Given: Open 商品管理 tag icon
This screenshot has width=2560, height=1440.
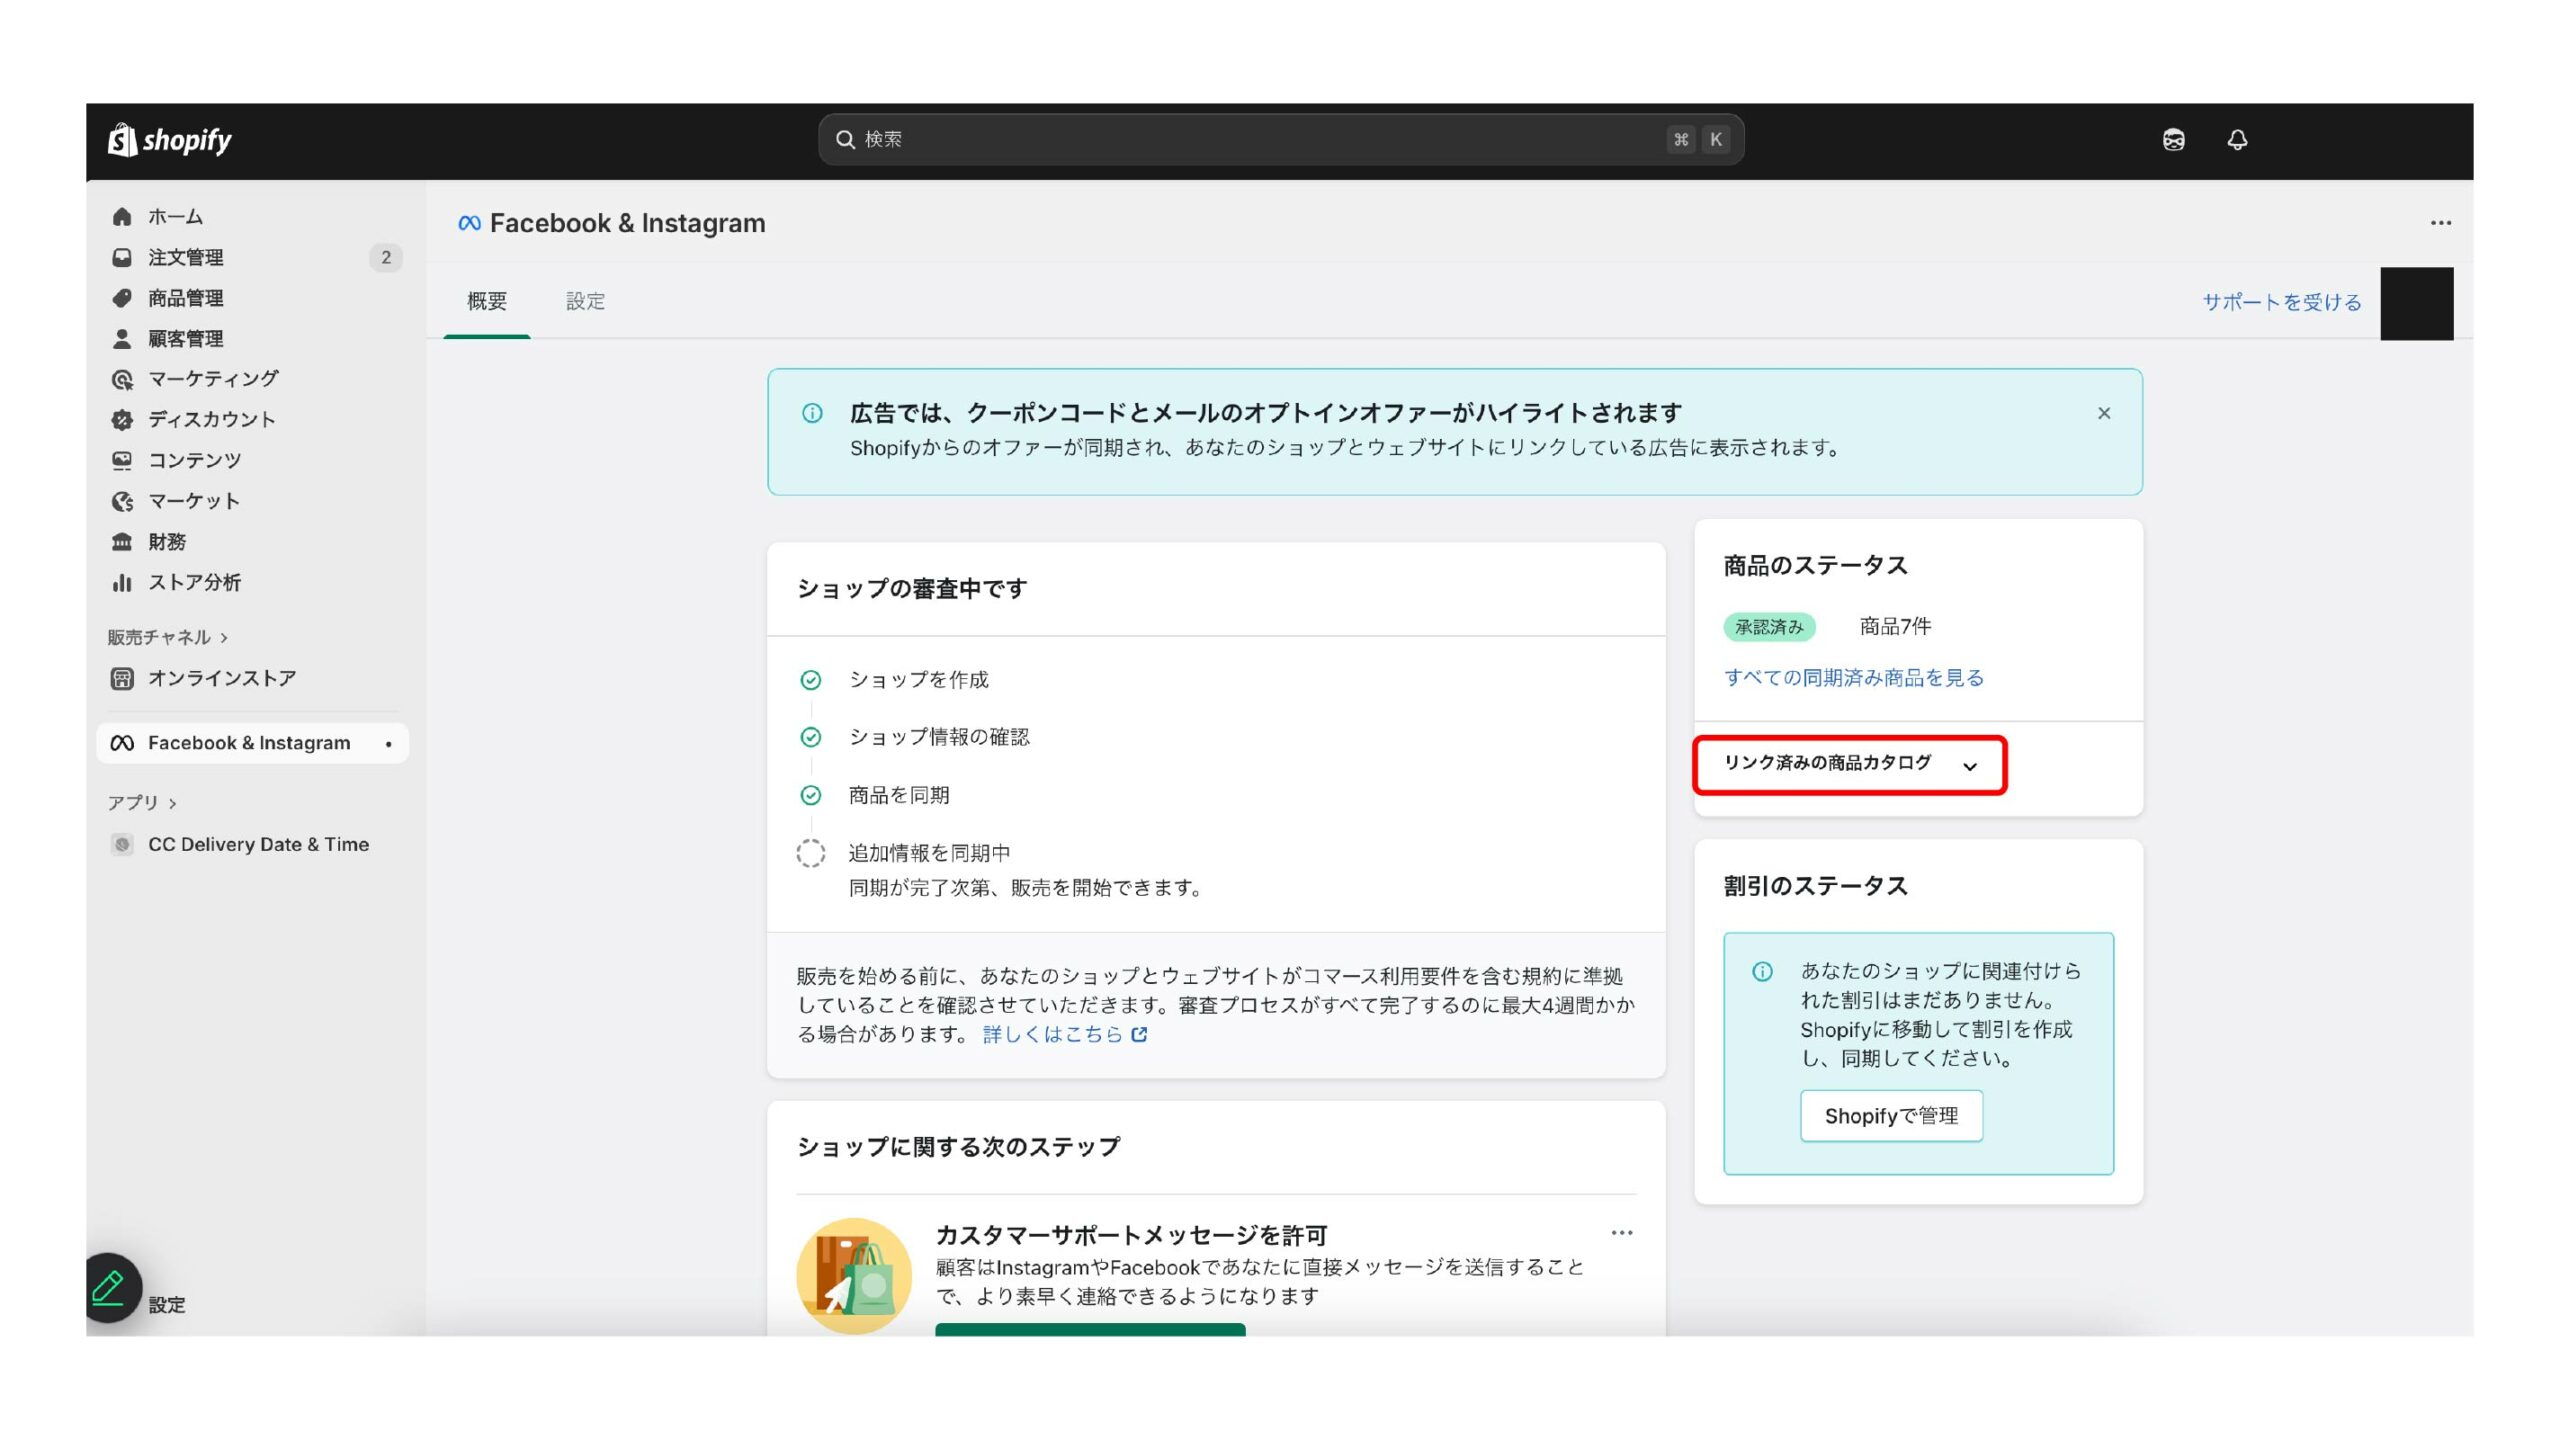Looking at the screenshot, I should tap(122, 298).
